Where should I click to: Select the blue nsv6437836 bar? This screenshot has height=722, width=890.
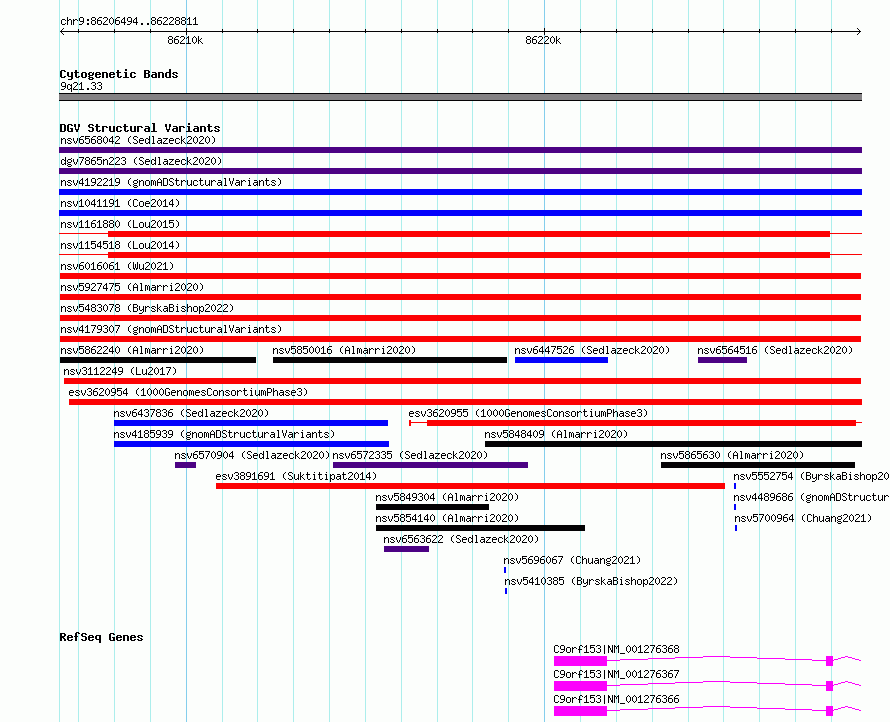(x=251, y=423)
